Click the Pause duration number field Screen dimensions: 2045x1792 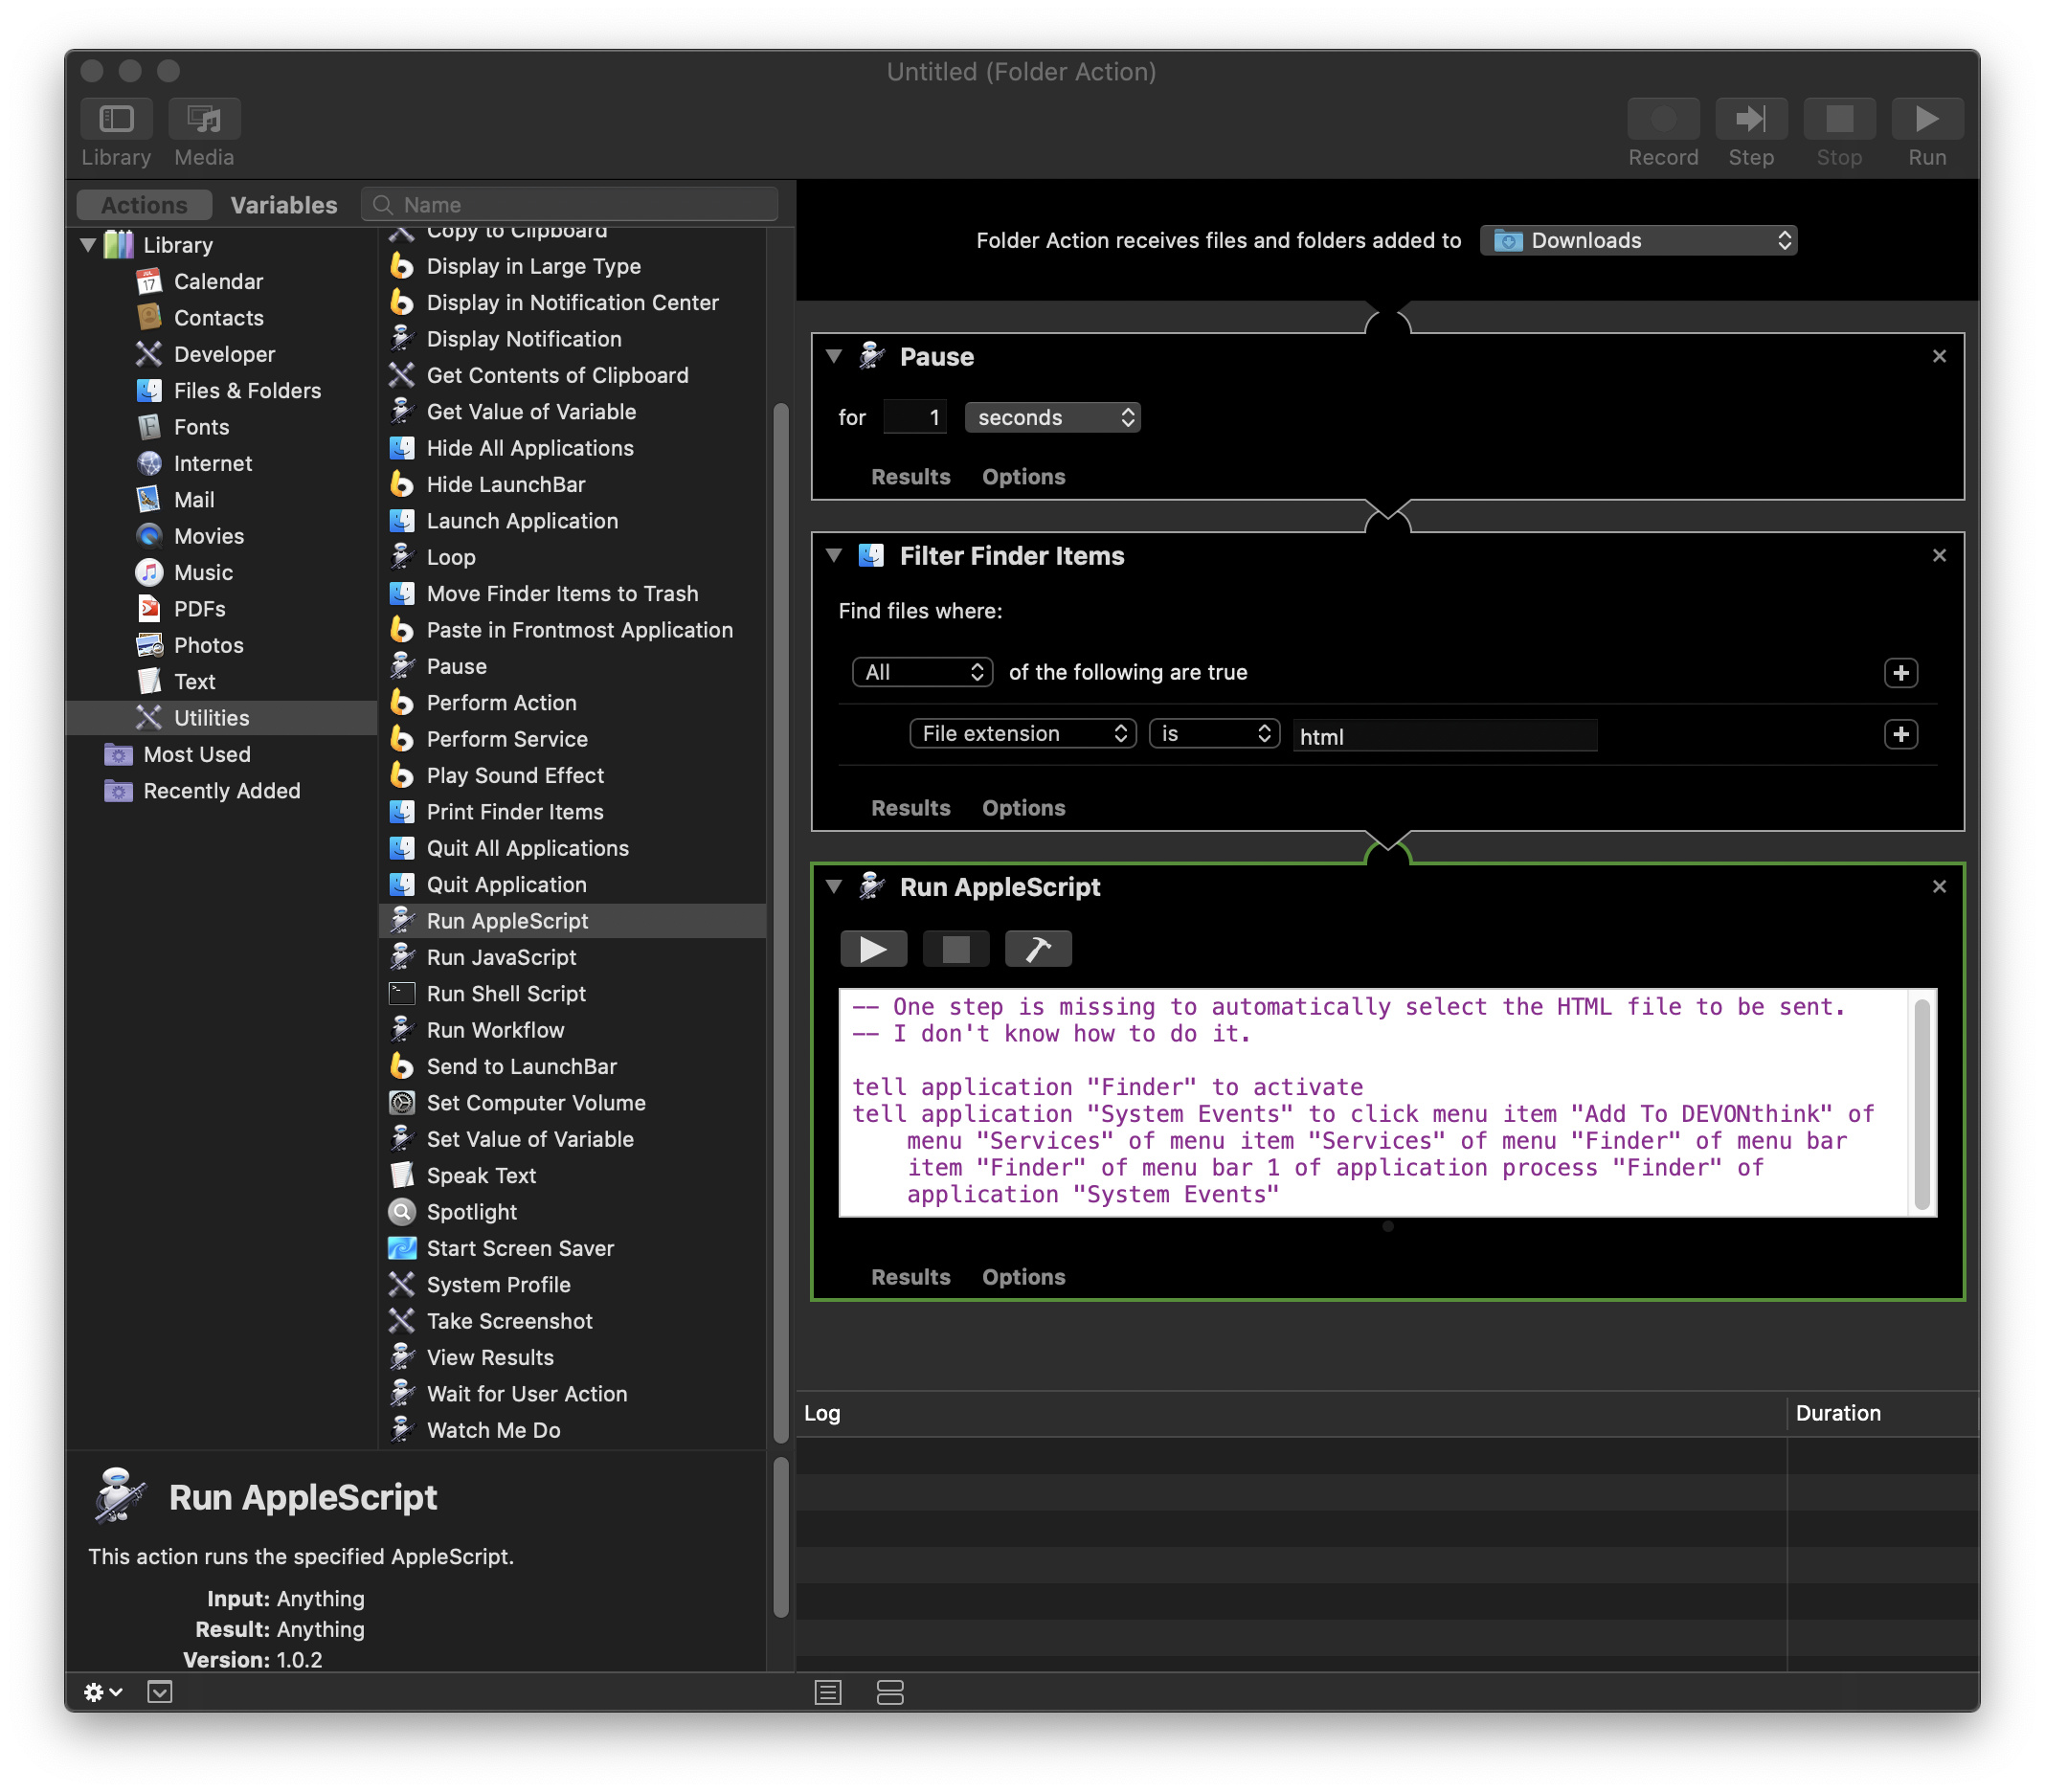tap(914, 417)
